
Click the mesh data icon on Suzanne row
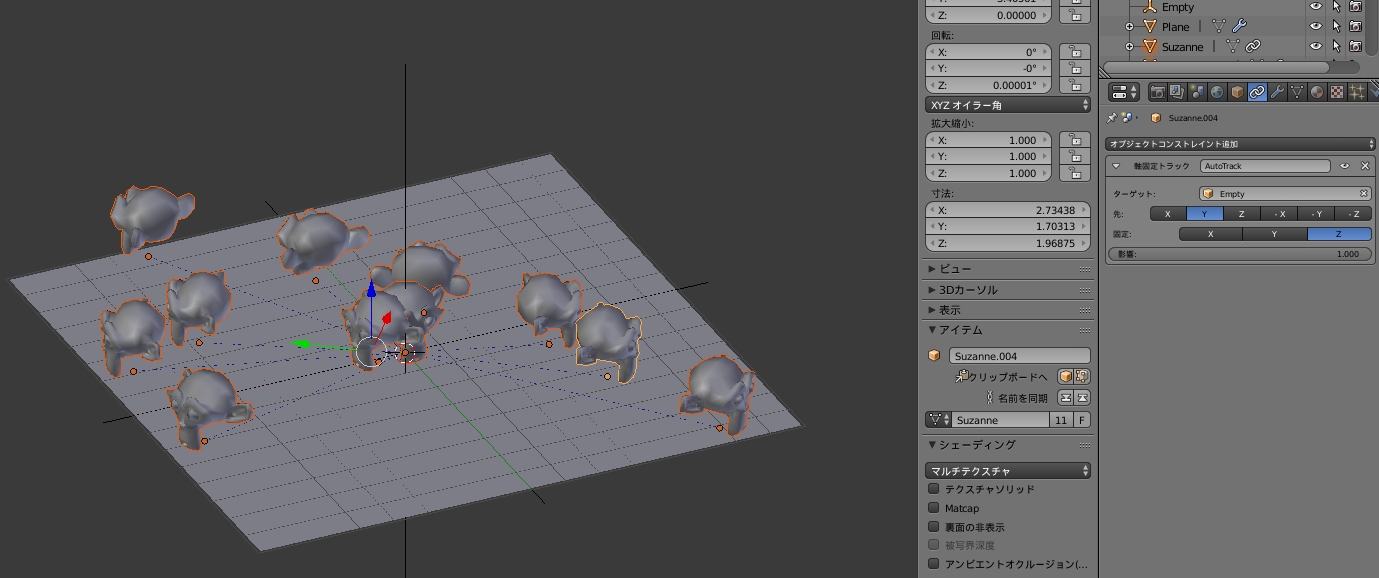(x=1231, y=46)
